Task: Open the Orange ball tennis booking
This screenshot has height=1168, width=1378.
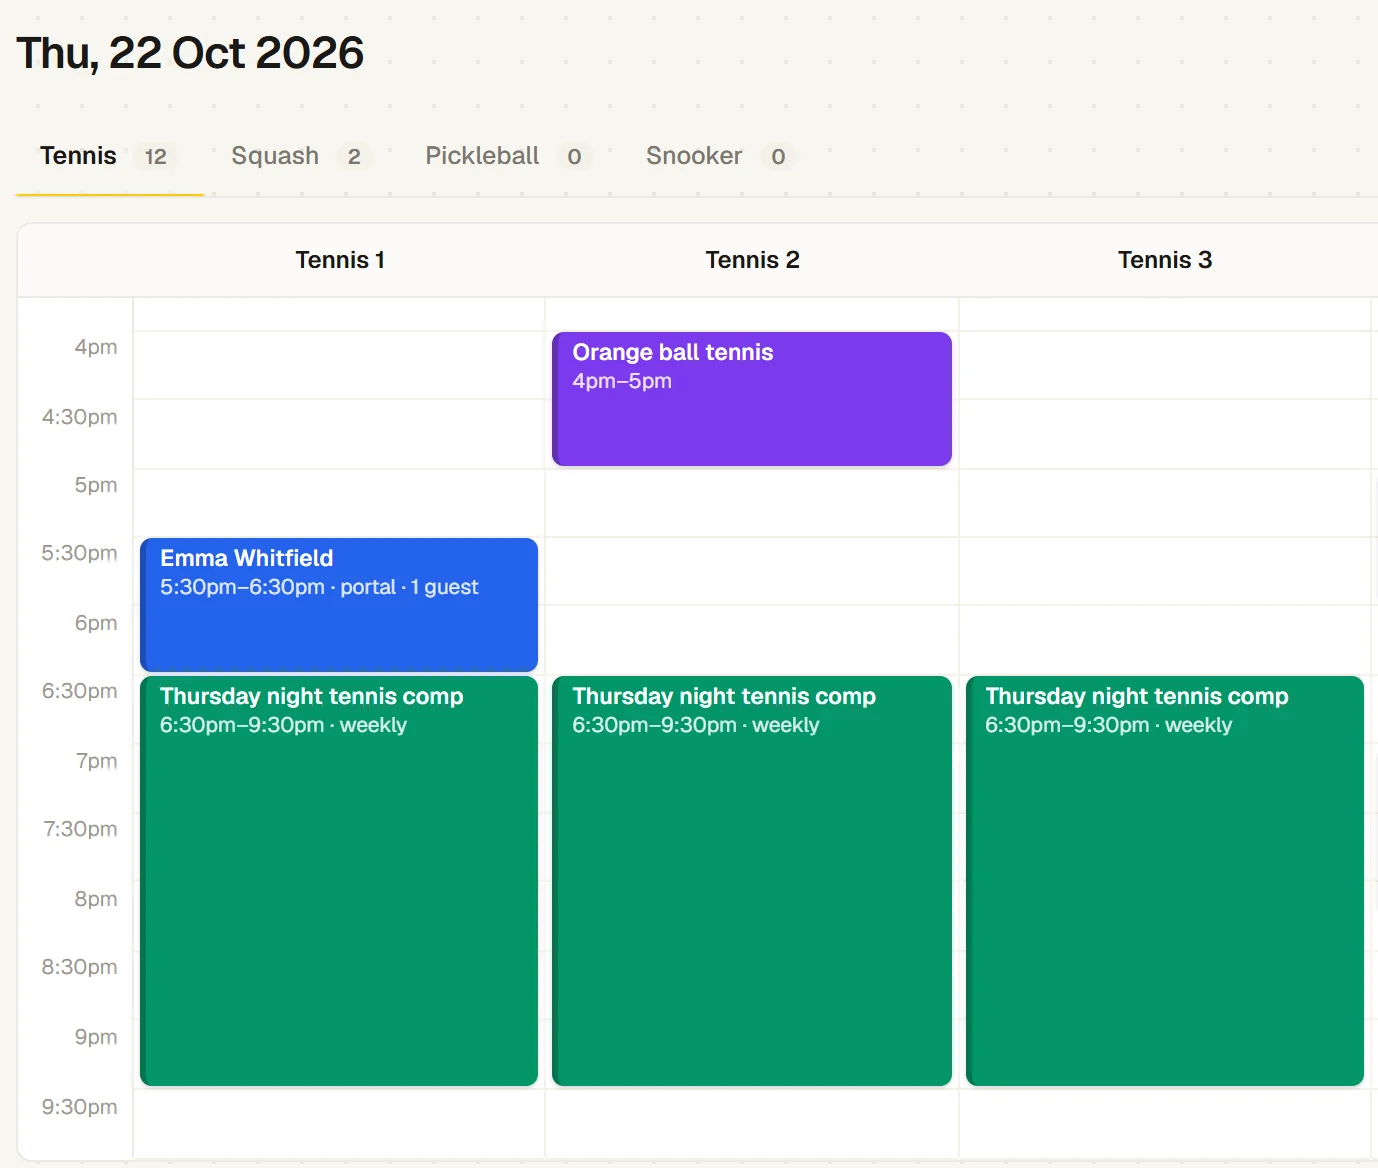Action: [x=752, y=399]
